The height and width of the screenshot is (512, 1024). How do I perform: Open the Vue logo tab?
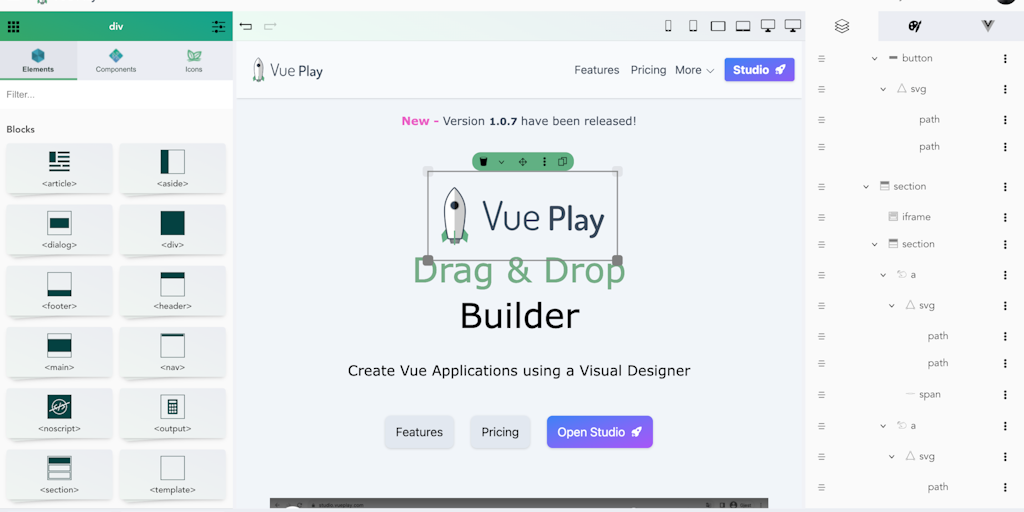tap(987, 26)
